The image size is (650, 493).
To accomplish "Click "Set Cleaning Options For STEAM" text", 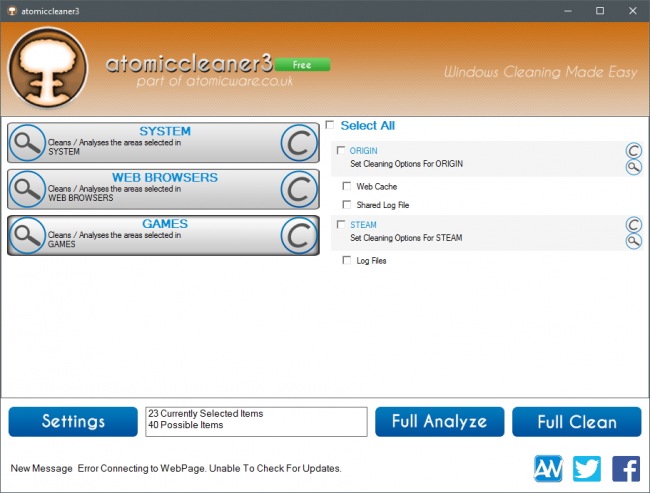I will point(406,238).
